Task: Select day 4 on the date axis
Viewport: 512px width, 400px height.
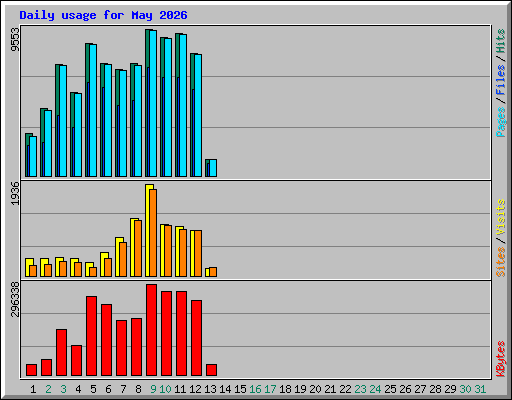Action: tap(78, 389)
